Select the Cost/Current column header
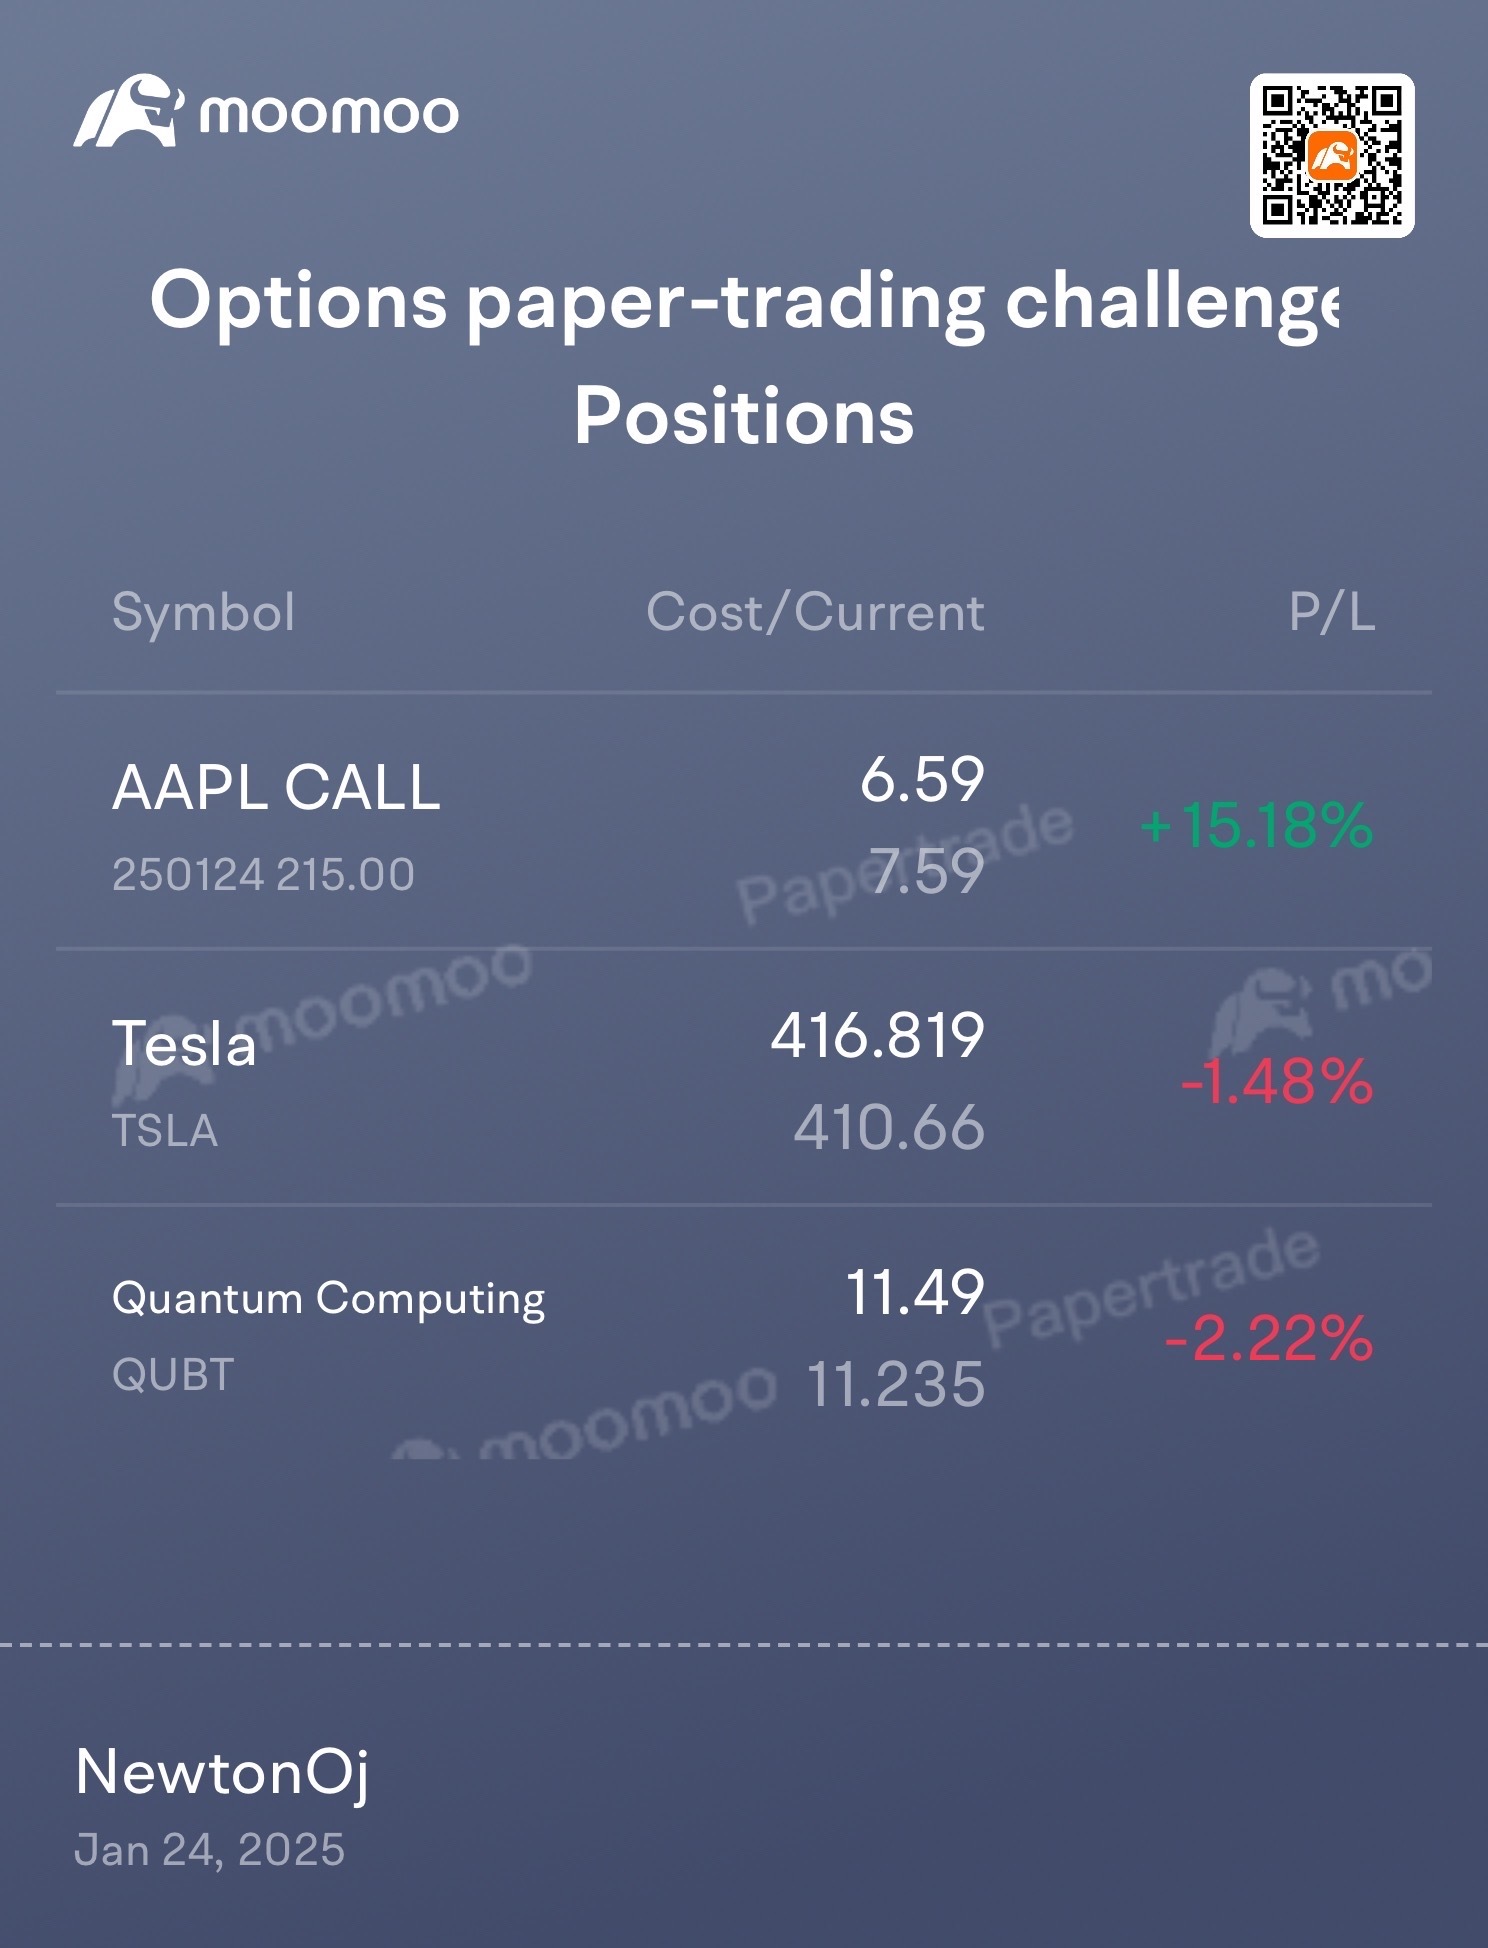 [815, 612]
